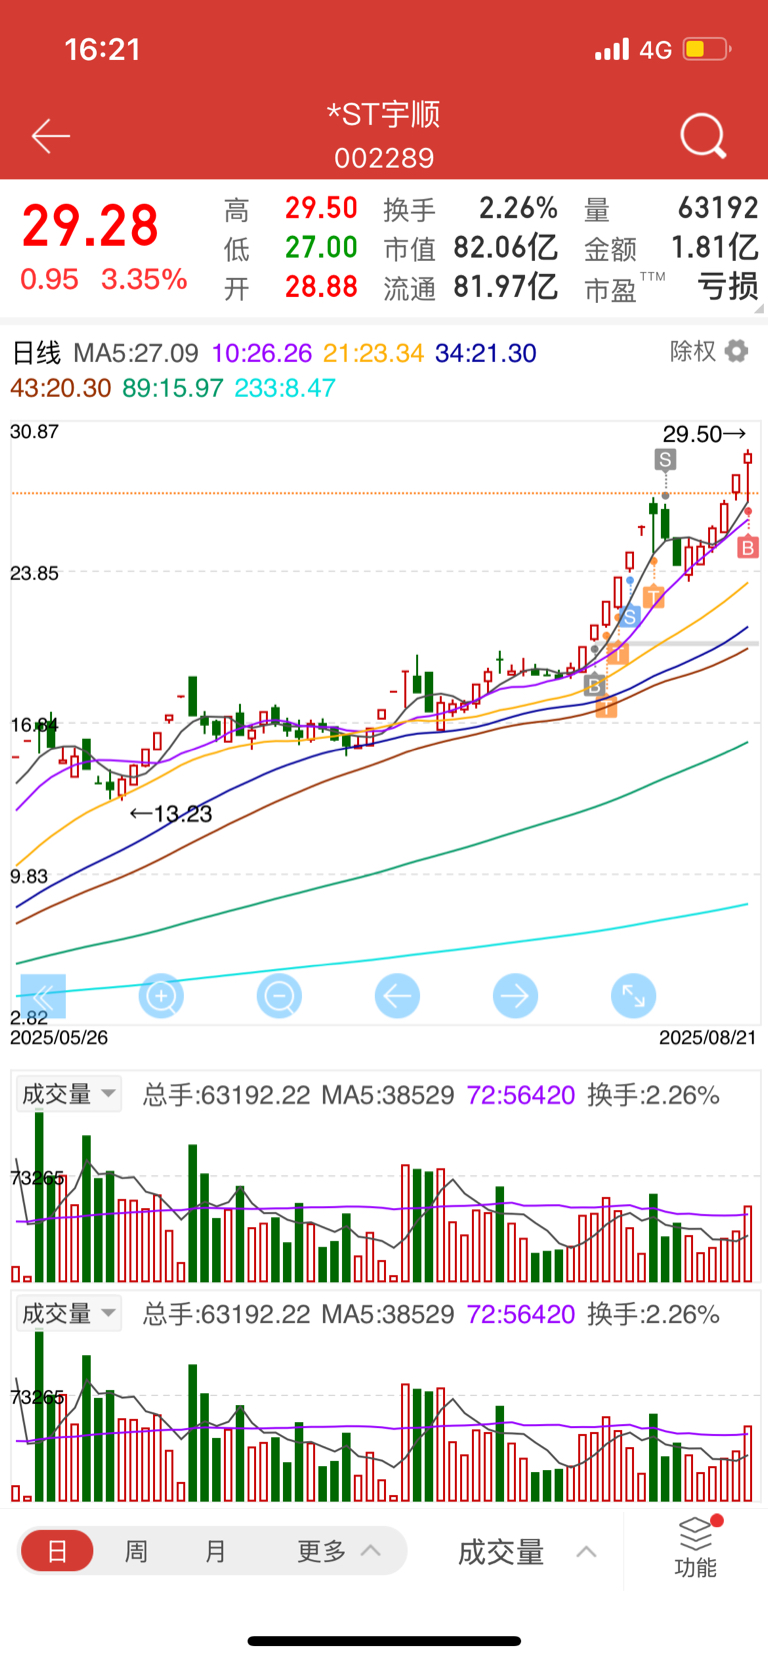Image resolution: width=768 pixels, height=1663 pixels.
Task: Tap the 市值 82.06亿 value
Action: click(506, 247)
